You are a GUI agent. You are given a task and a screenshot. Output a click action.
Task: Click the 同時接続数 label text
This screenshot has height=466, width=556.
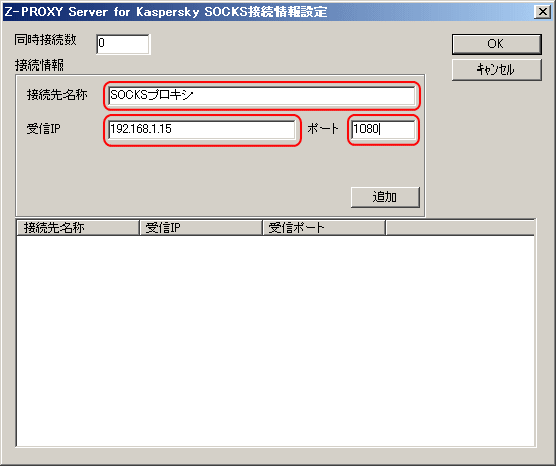tap(45, 40)
